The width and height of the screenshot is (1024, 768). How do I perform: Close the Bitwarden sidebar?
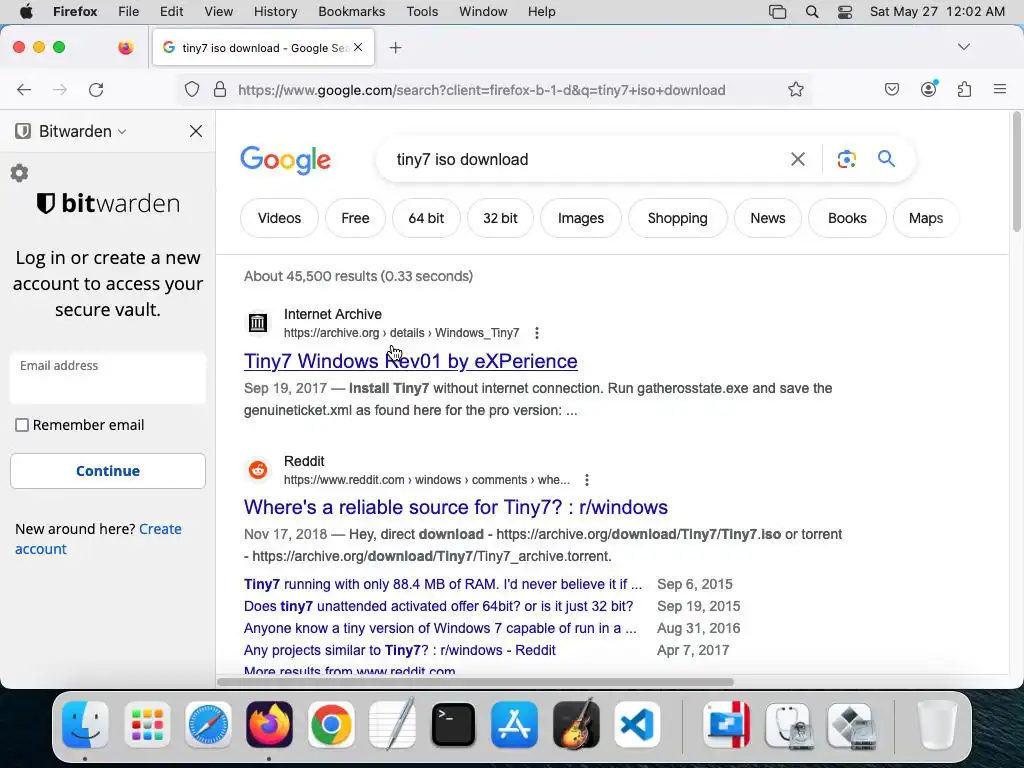point(195,131)
